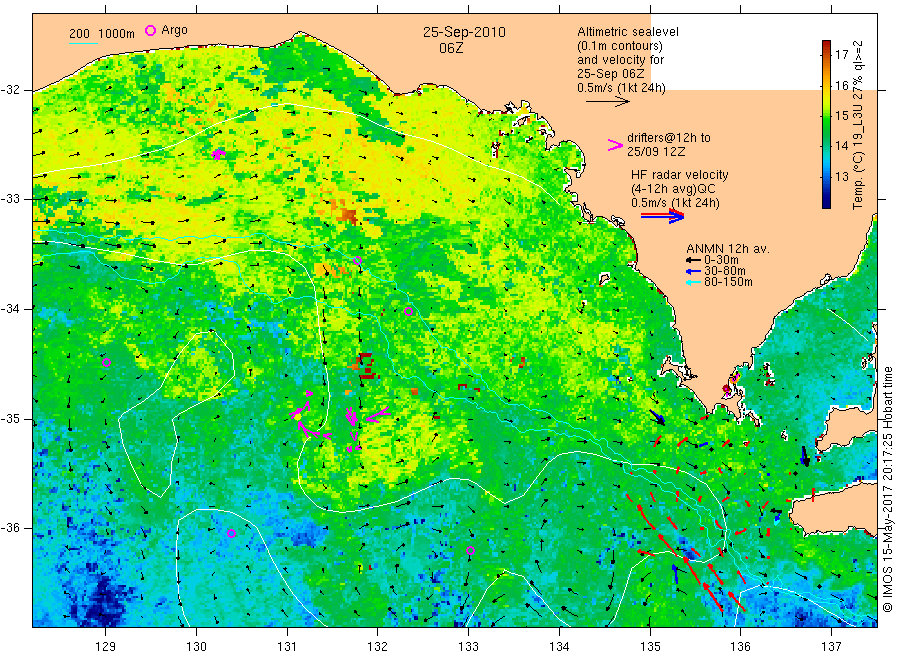Click the 135 longitude axis label
900x660 pixels.
click(650, 647)
